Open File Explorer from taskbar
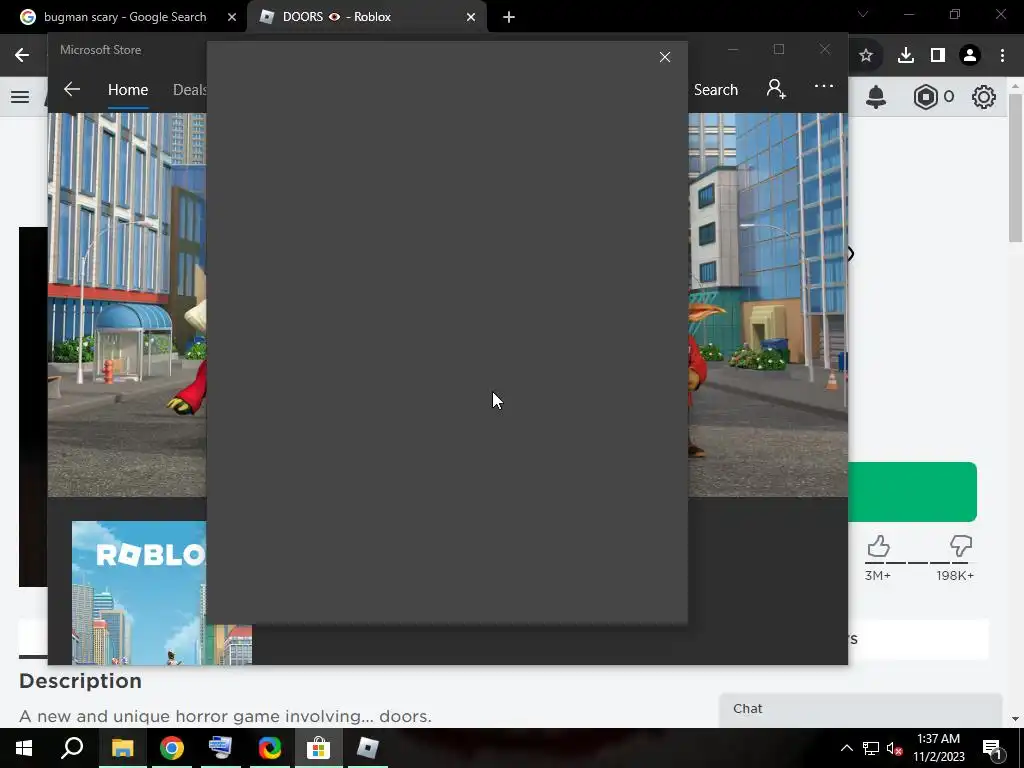This screenshot has height=768, width=1024. (x=122, y=748)
